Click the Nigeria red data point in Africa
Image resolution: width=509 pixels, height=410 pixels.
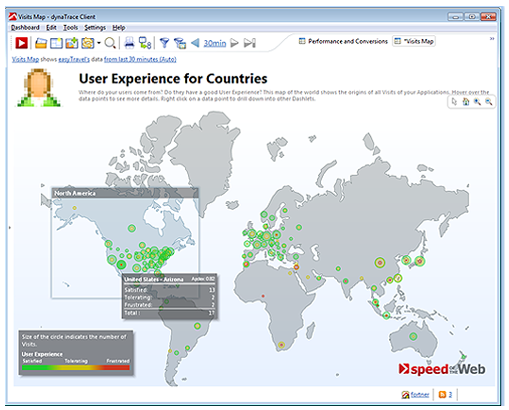tap(263, 296)
